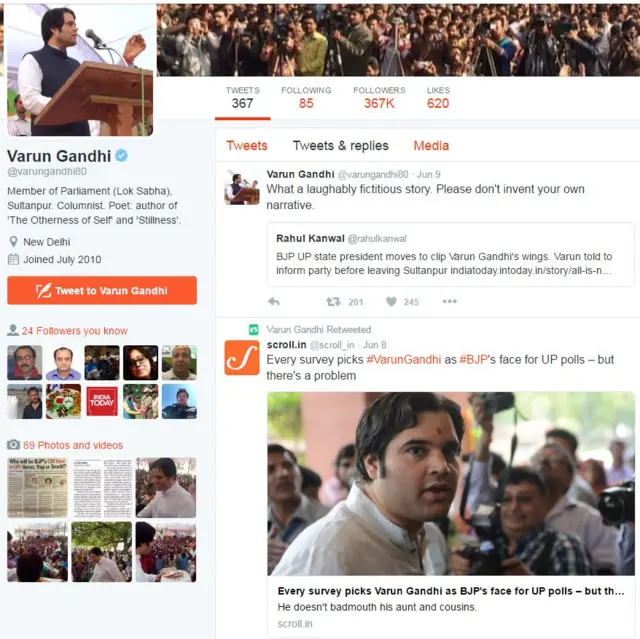Click the scroll.in orange avatar icon
The image size is (640, 639).
(x=242, y=357)
